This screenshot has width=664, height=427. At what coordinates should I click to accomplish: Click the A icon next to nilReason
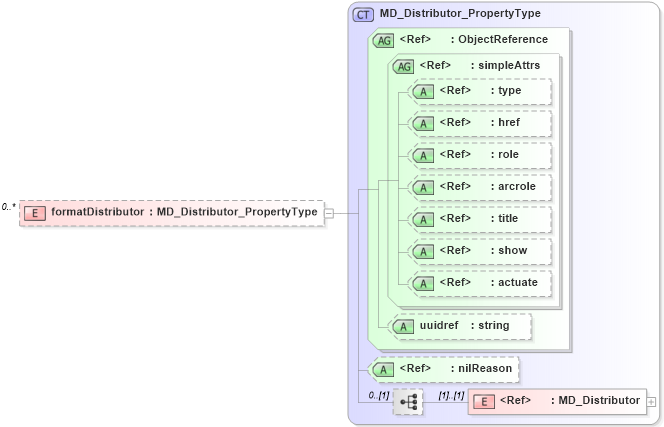[x=383, y=369]
